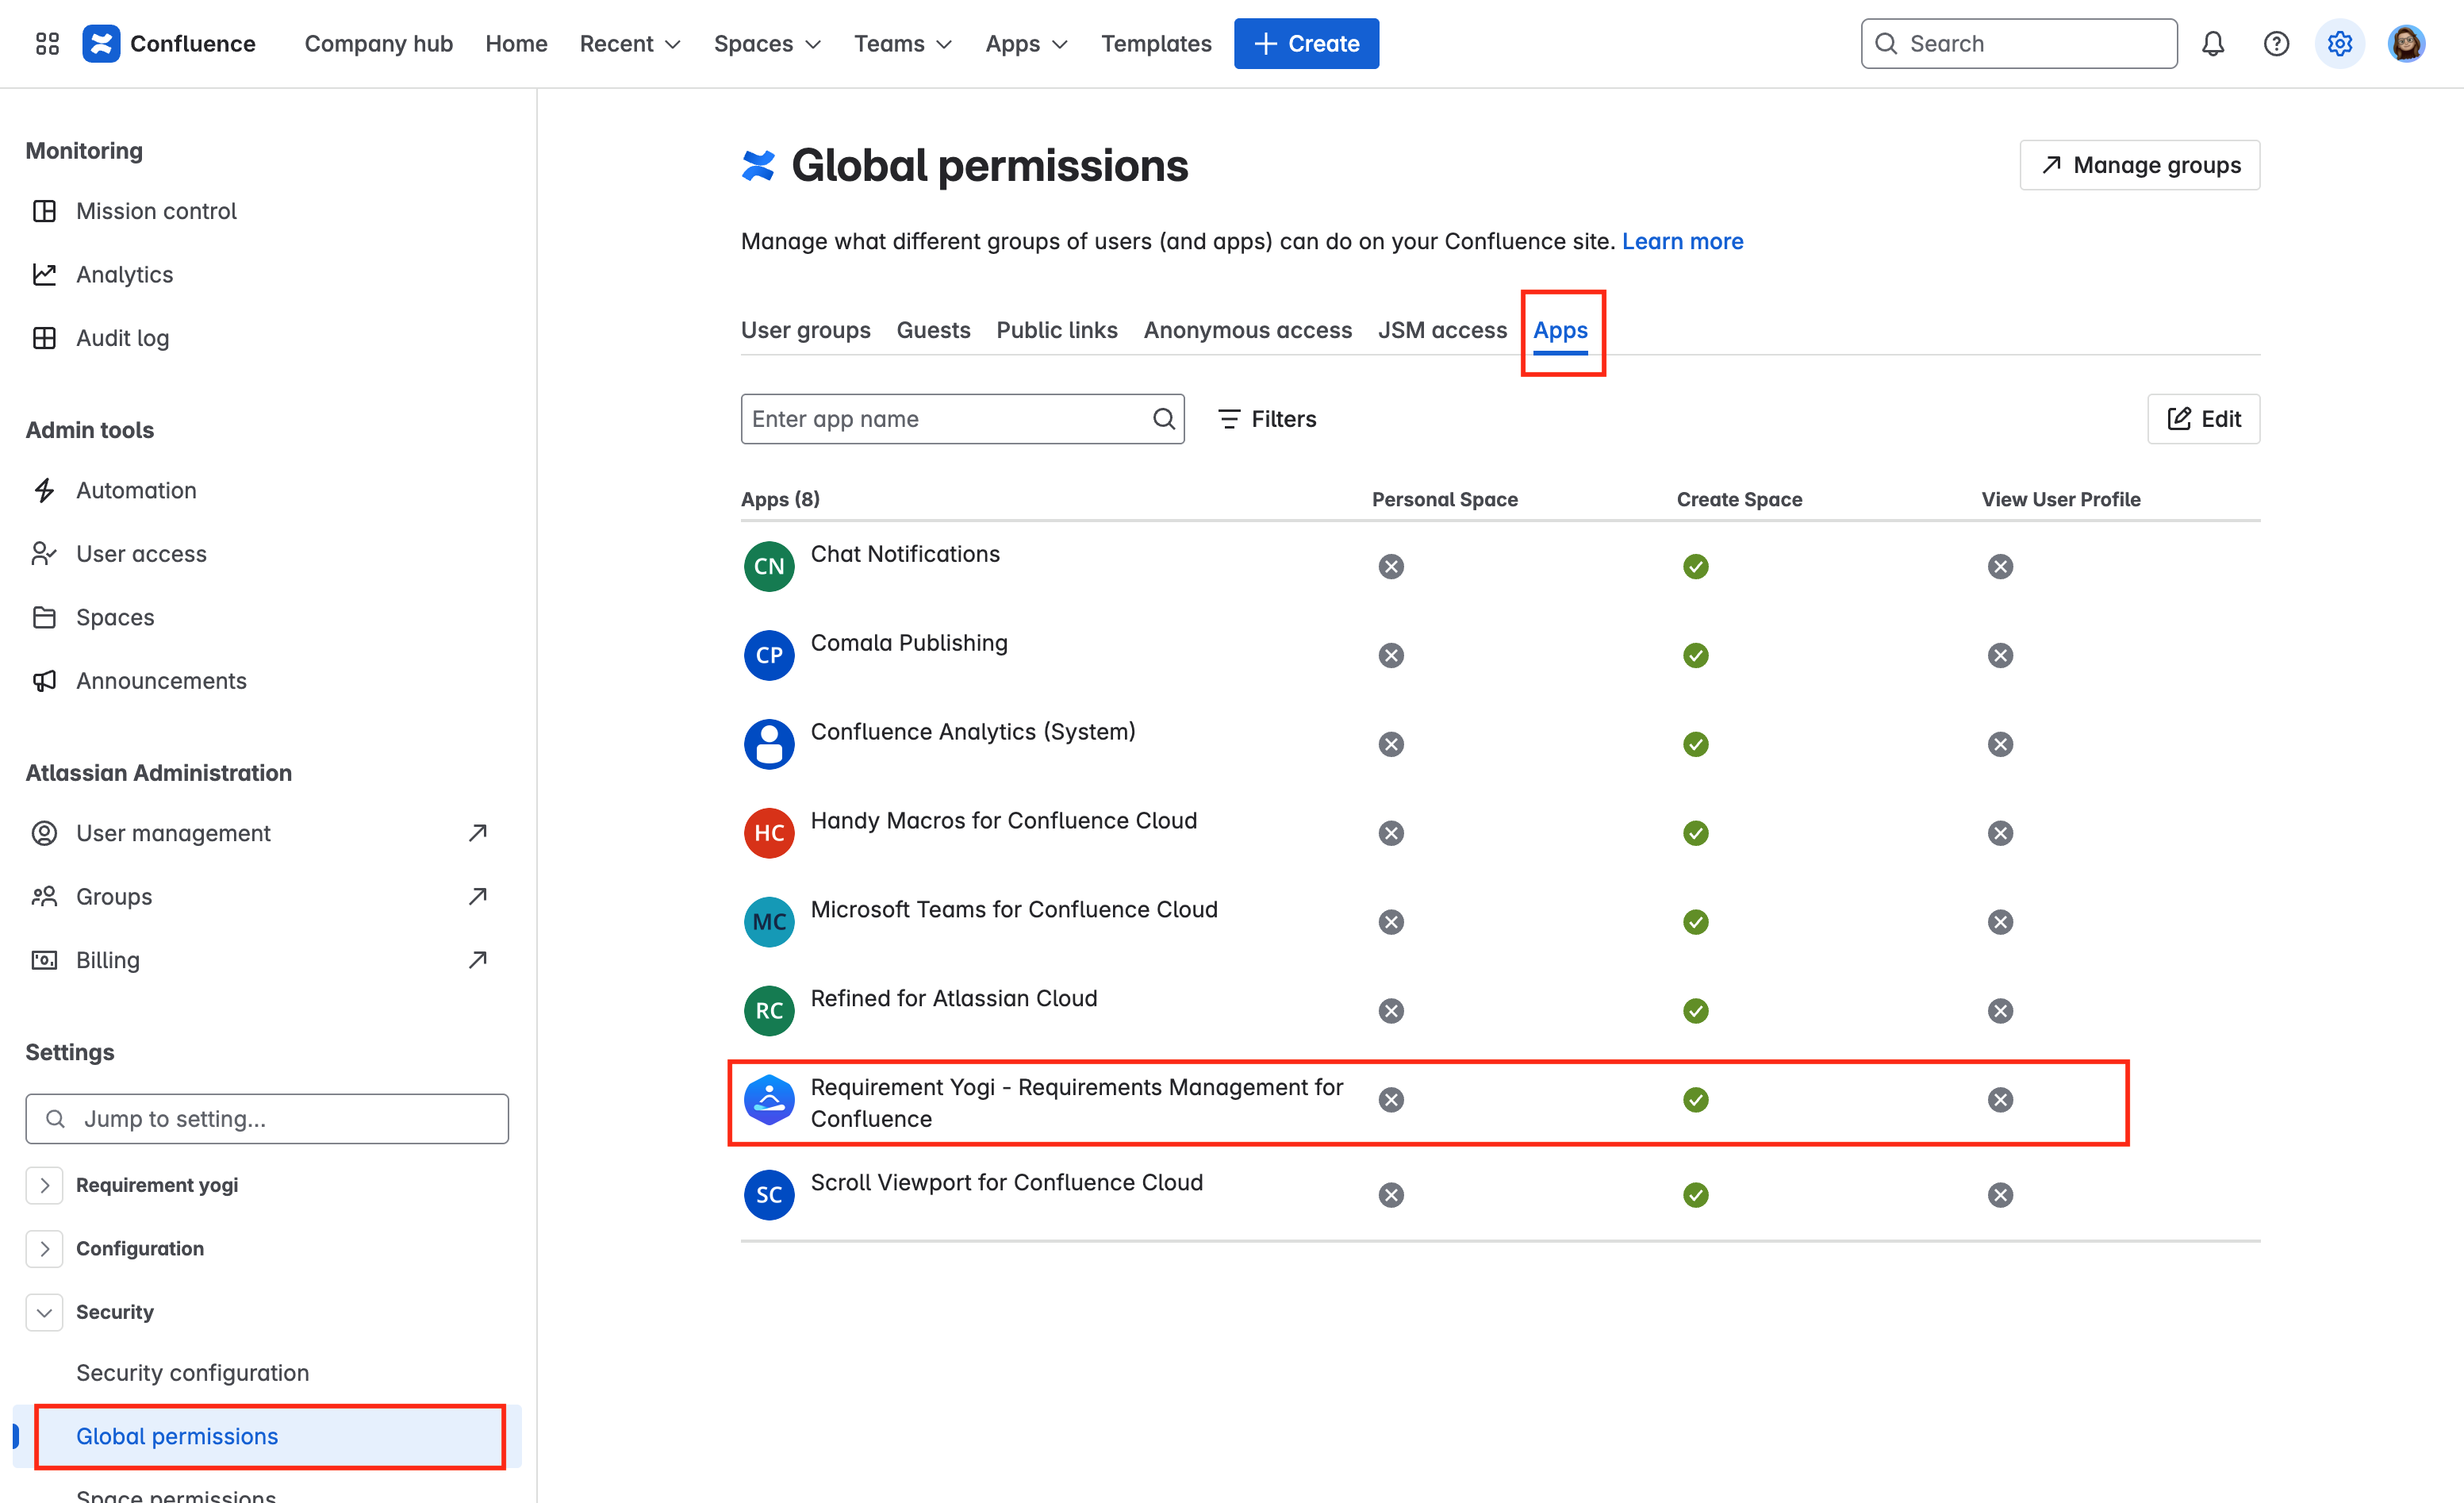The image size is (2464, 1503).
Task: Click the Manage groups button
Action: (x=2139, y=165)
